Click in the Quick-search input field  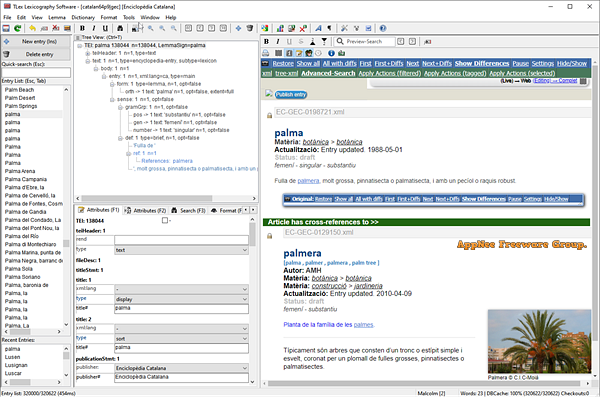(x=36, y=72)
